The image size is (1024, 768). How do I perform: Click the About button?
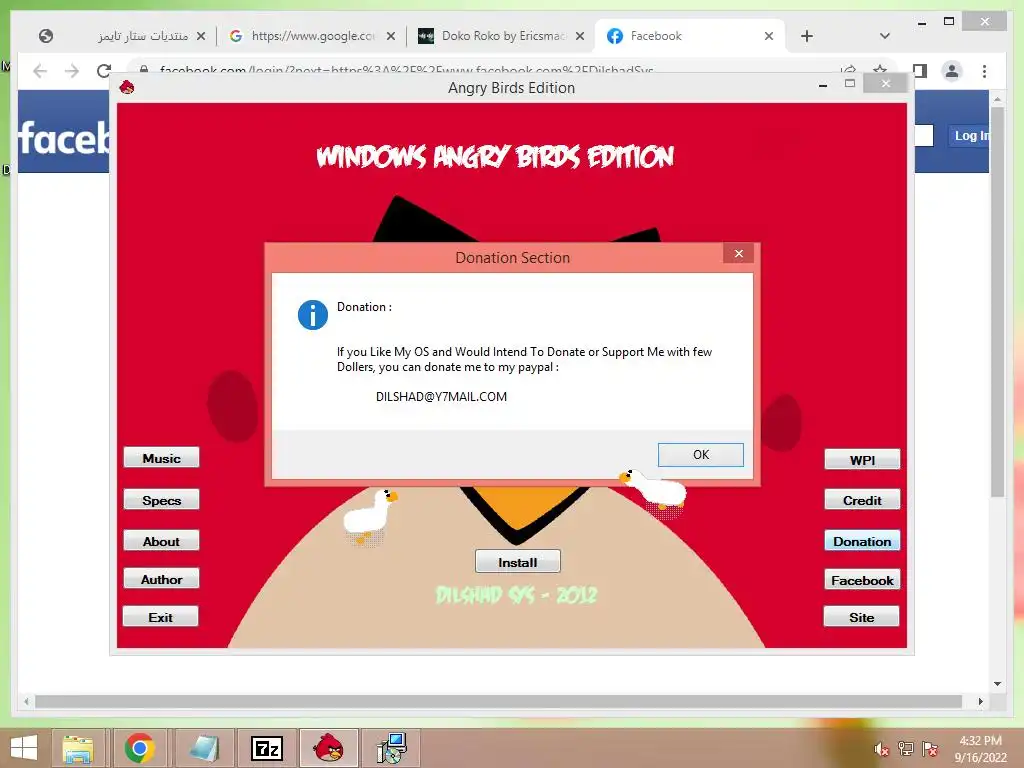(161, 541)
